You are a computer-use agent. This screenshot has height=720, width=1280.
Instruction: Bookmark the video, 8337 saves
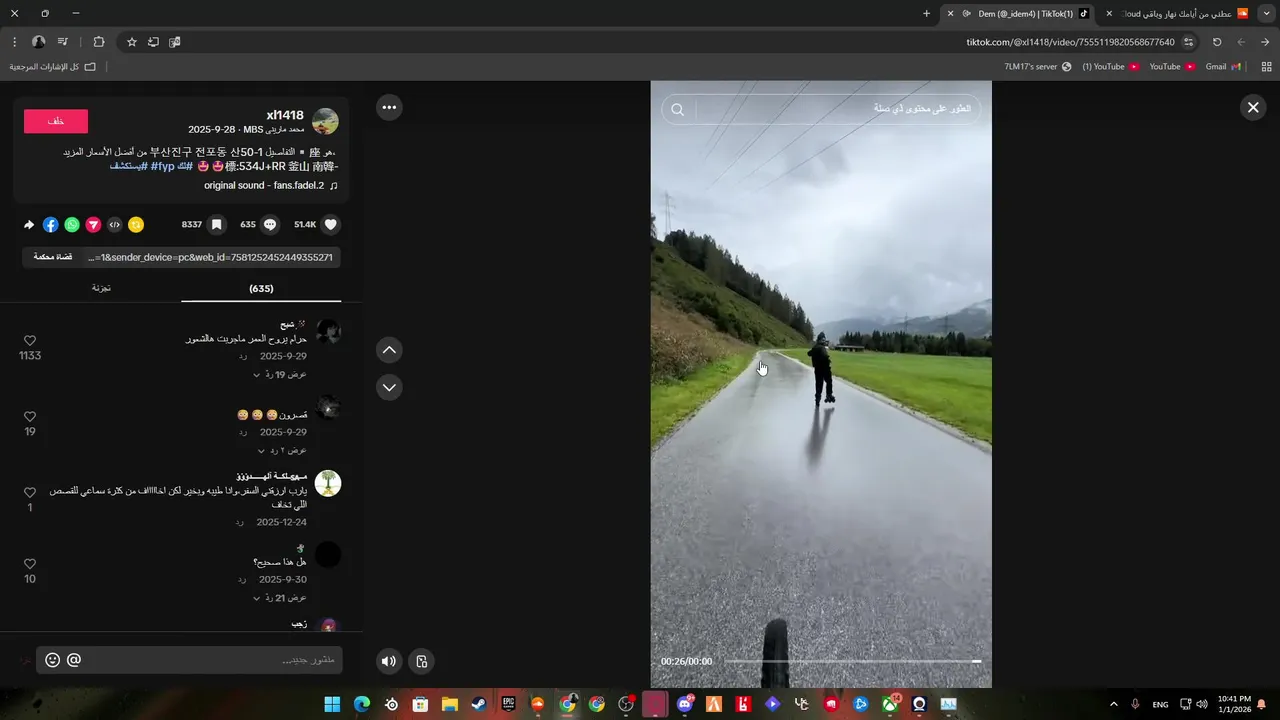pyautogui.click(x=216, y=225)
